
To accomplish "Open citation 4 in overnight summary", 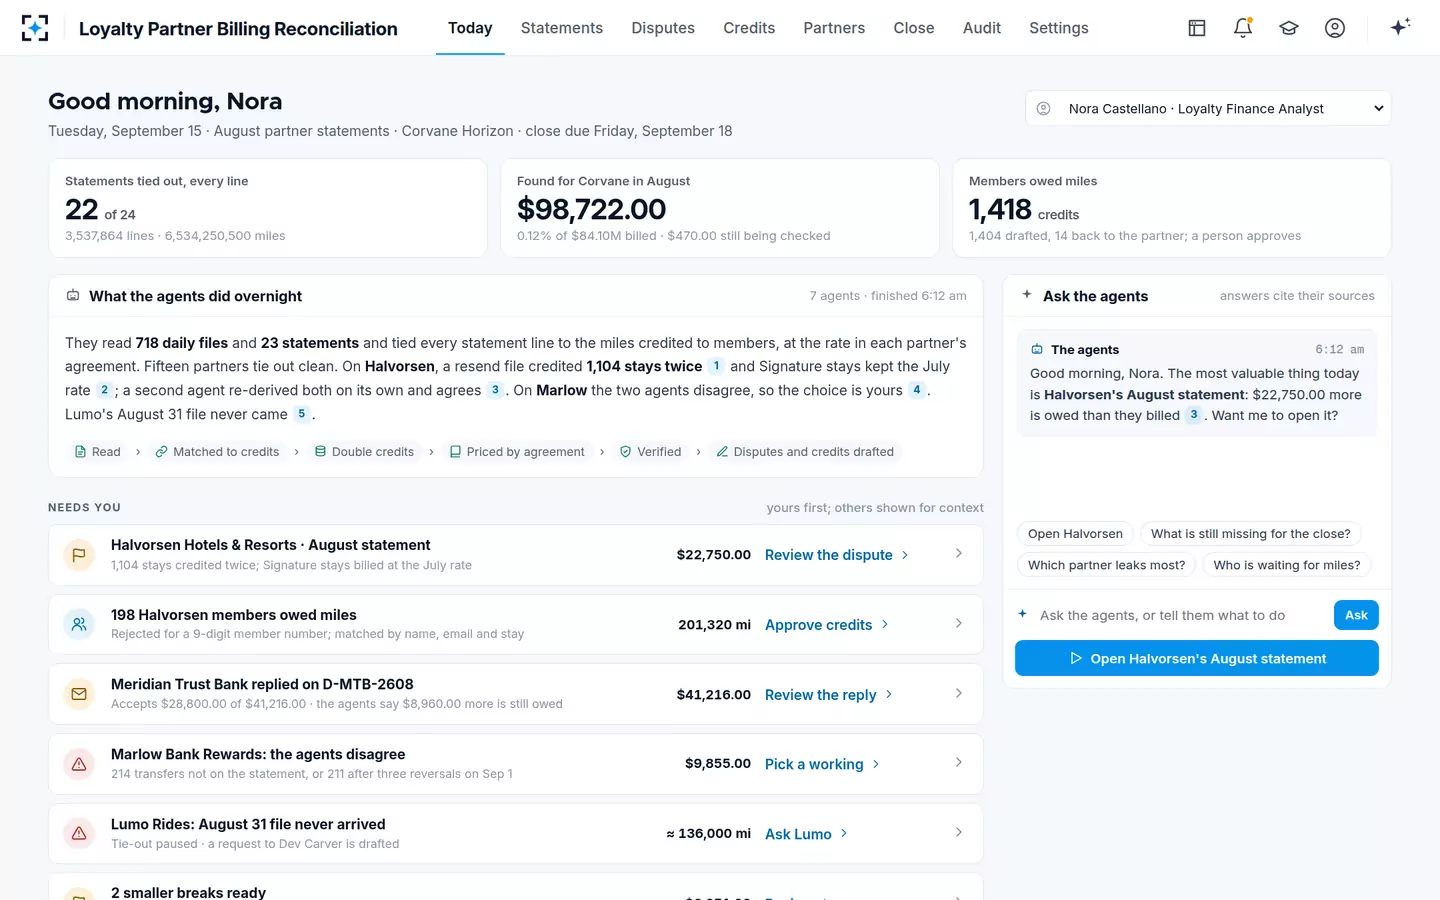I will tap(916, 390).
